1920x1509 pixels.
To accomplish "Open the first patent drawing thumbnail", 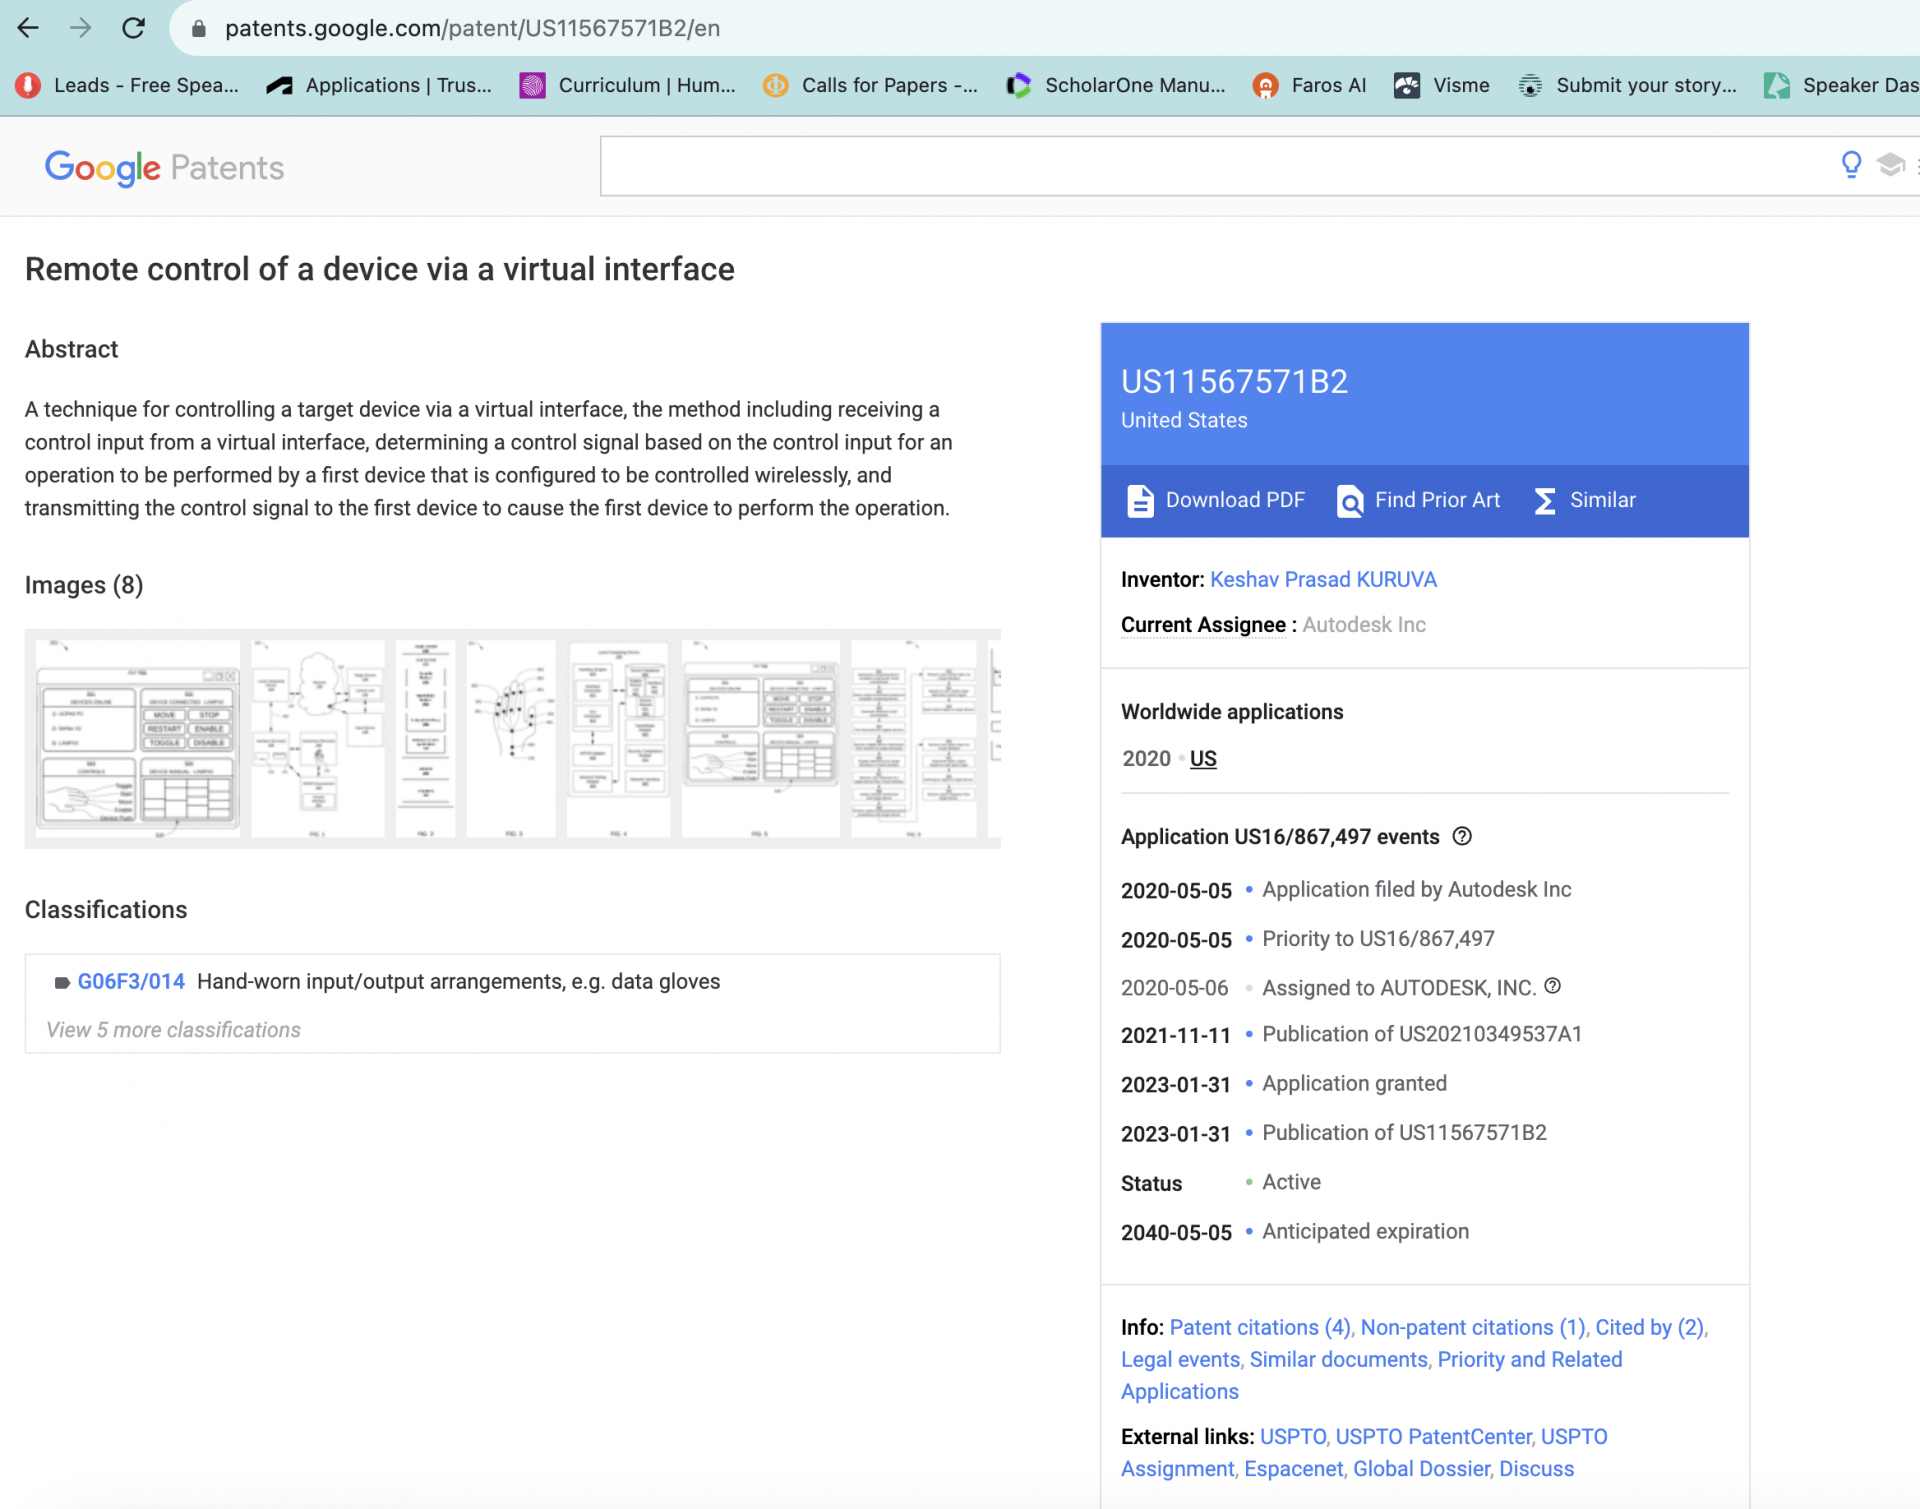I will point(138,739).
